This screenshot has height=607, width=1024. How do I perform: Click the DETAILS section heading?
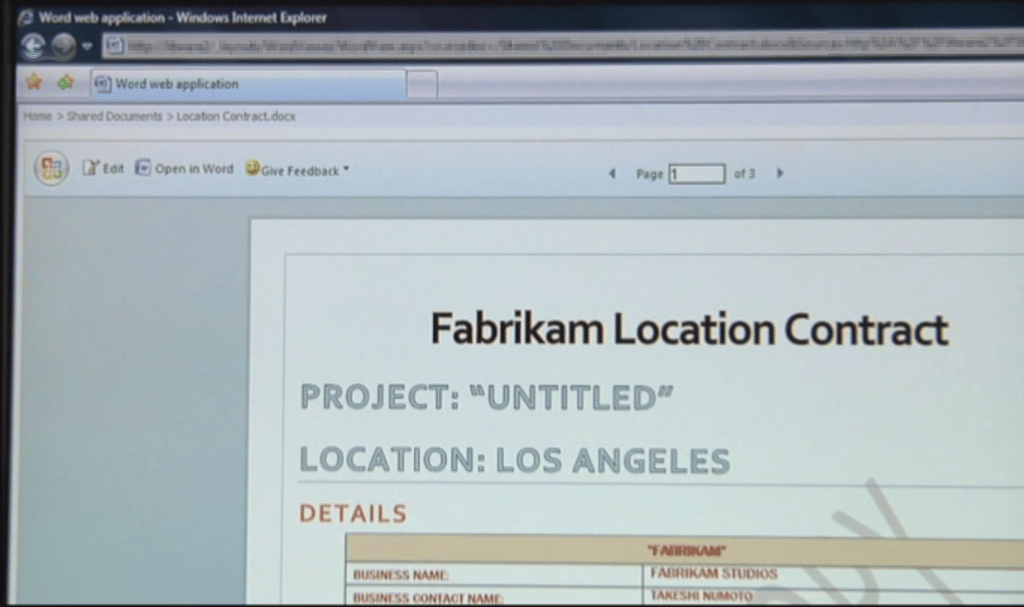353,514
